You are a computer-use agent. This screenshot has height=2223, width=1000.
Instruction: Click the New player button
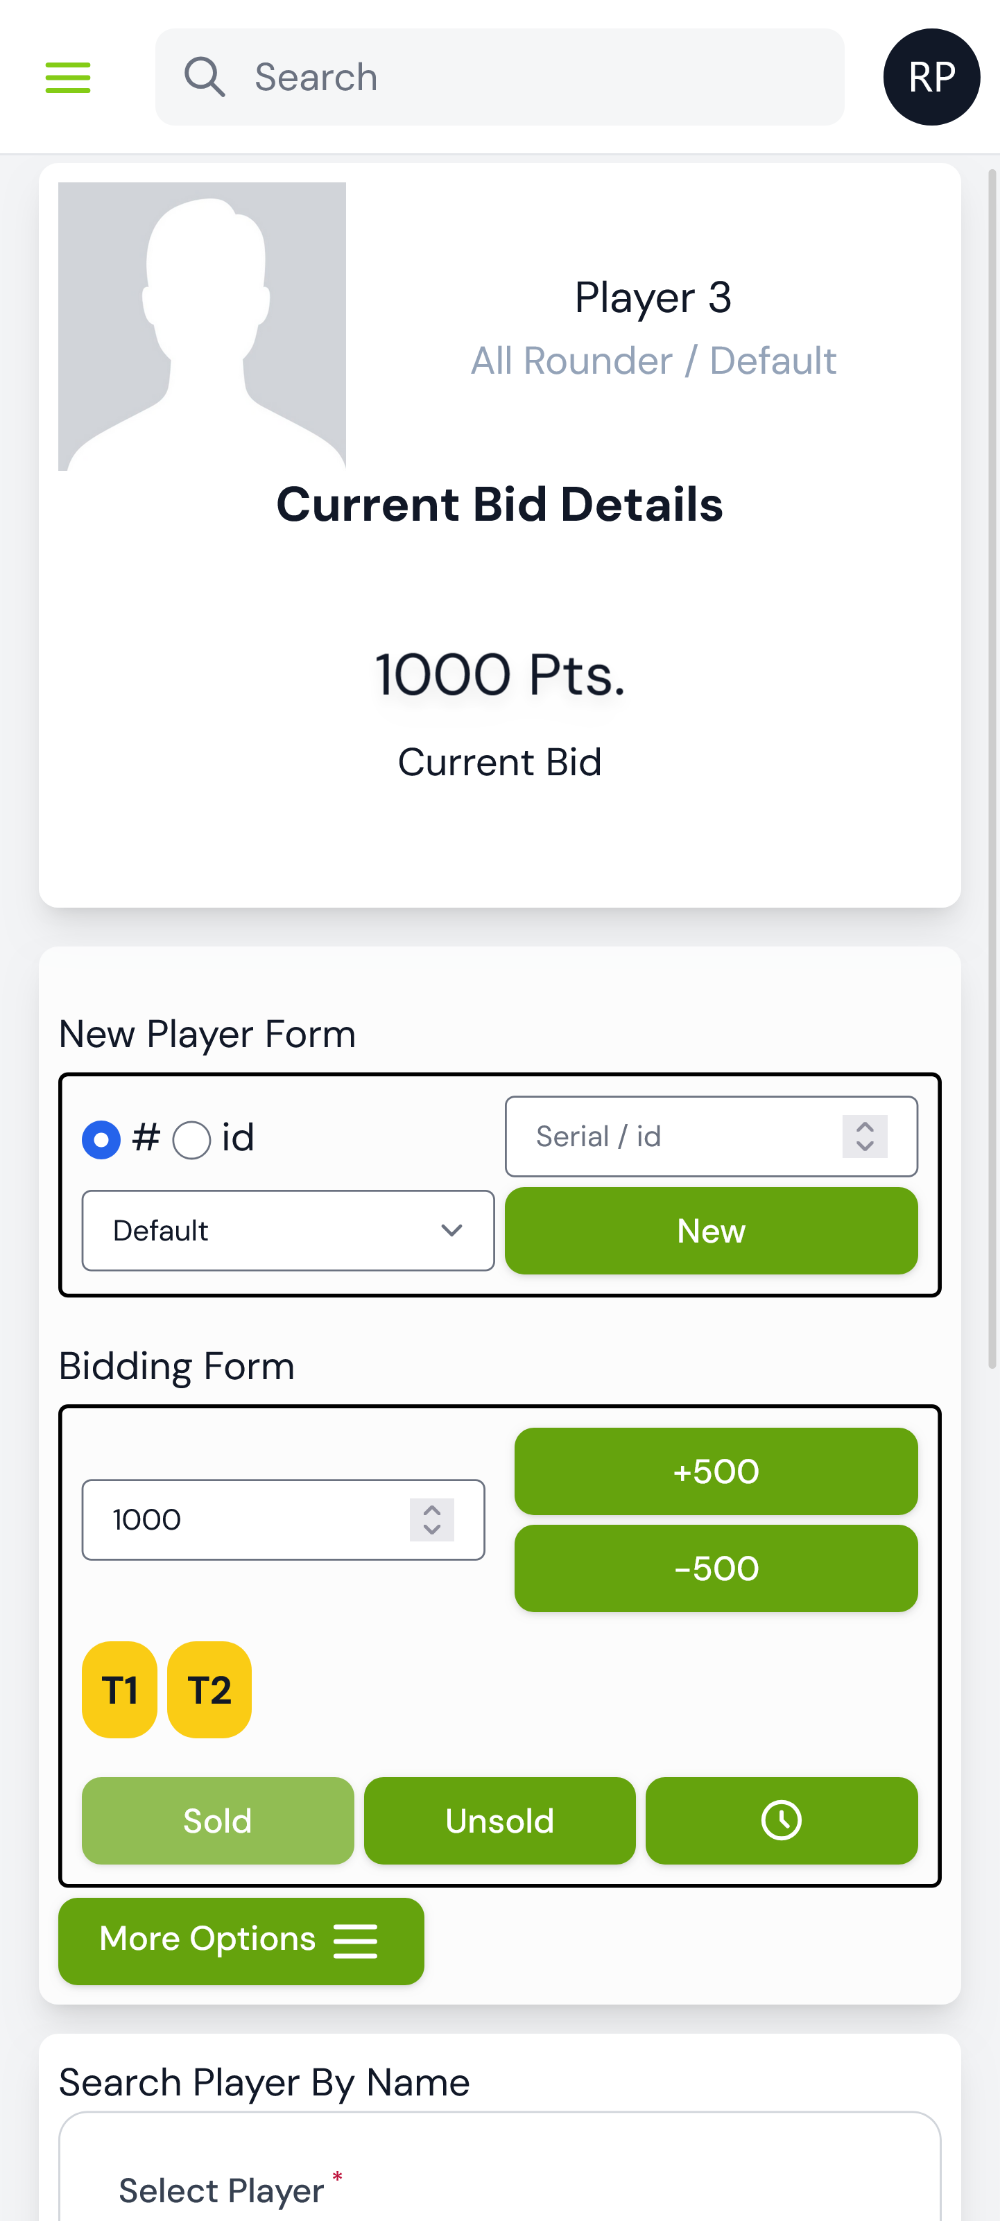(x=711, y=1230)
